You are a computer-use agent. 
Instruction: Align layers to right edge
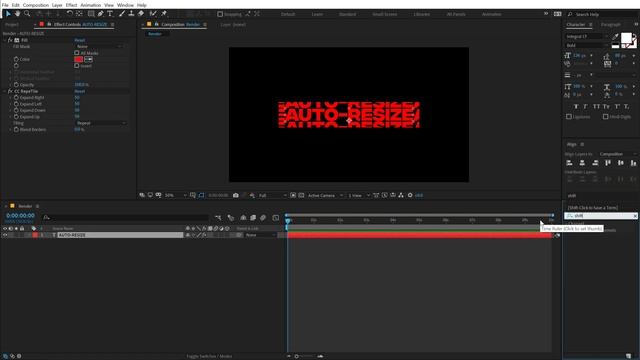tap(595, 163)
